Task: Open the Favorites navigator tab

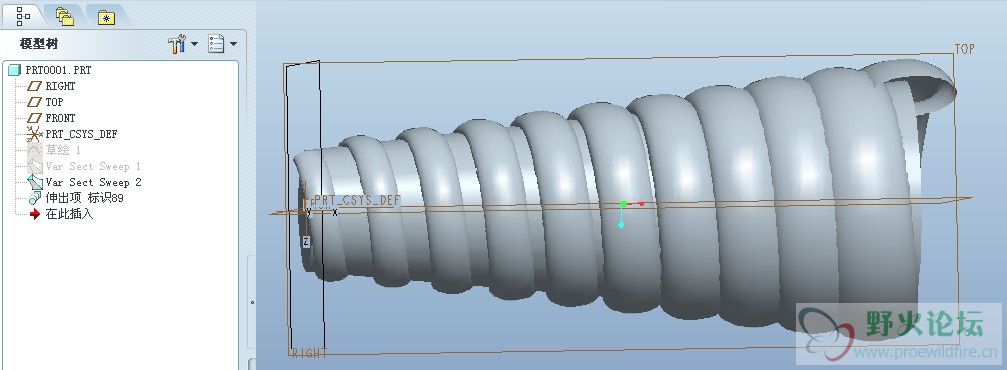Action: (107, 17)
